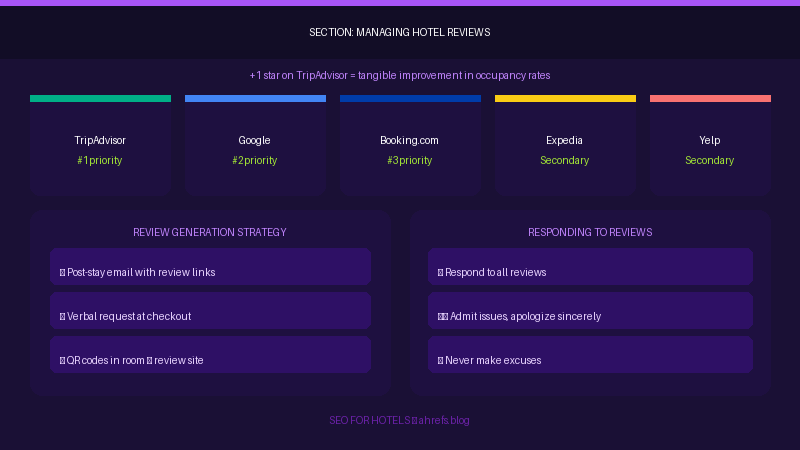Select 'Respond to all reviews' item
Screen dimensions: 800x450
[x=590, y=266]
